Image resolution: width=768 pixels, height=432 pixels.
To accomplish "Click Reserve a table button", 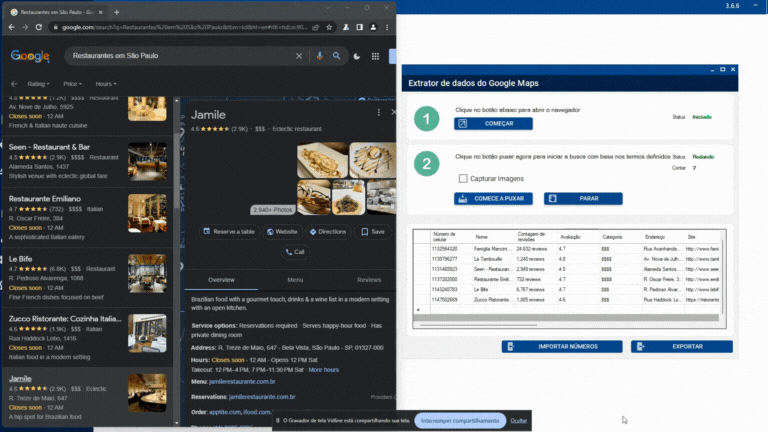I will tap(229, 232).
